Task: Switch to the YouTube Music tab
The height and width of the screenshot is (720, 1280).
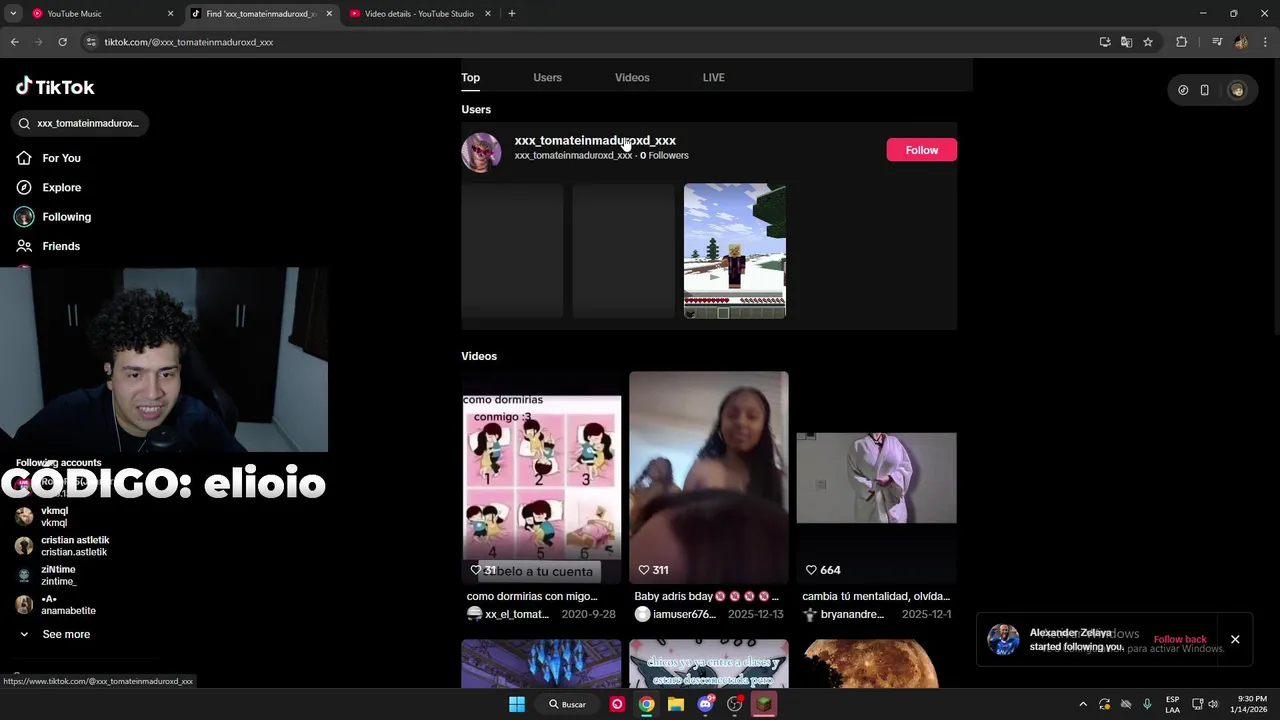Action: click(x=100, y=14)
